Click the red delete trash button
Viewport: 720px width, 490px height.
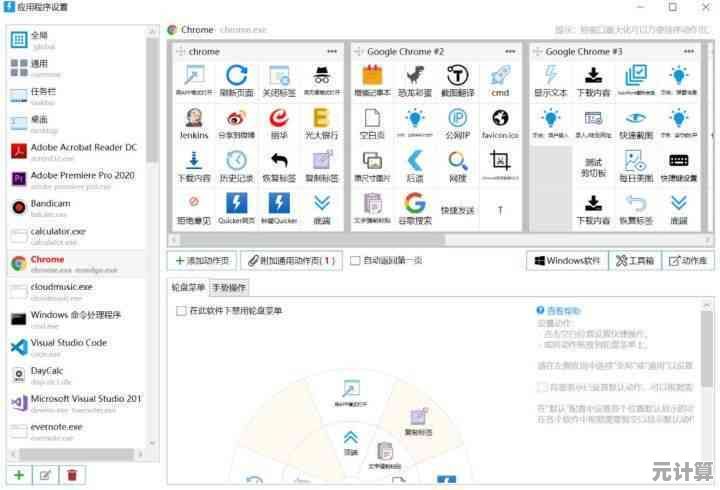pos(71,475)
